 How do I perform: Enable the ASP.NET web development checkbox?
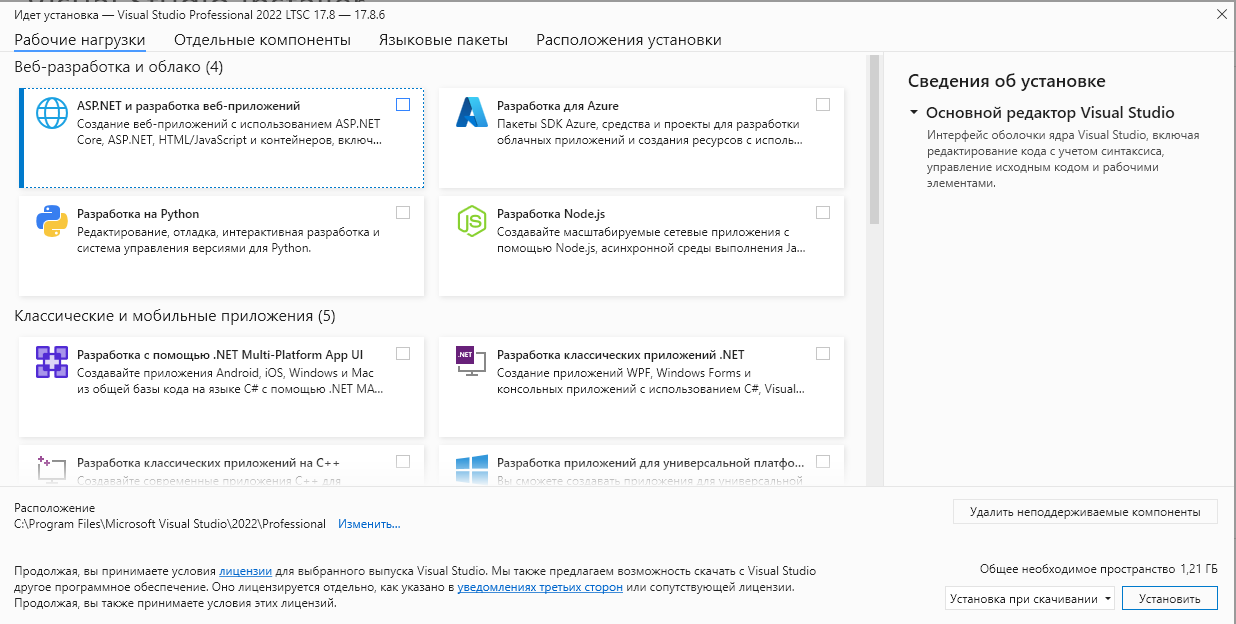403,104
